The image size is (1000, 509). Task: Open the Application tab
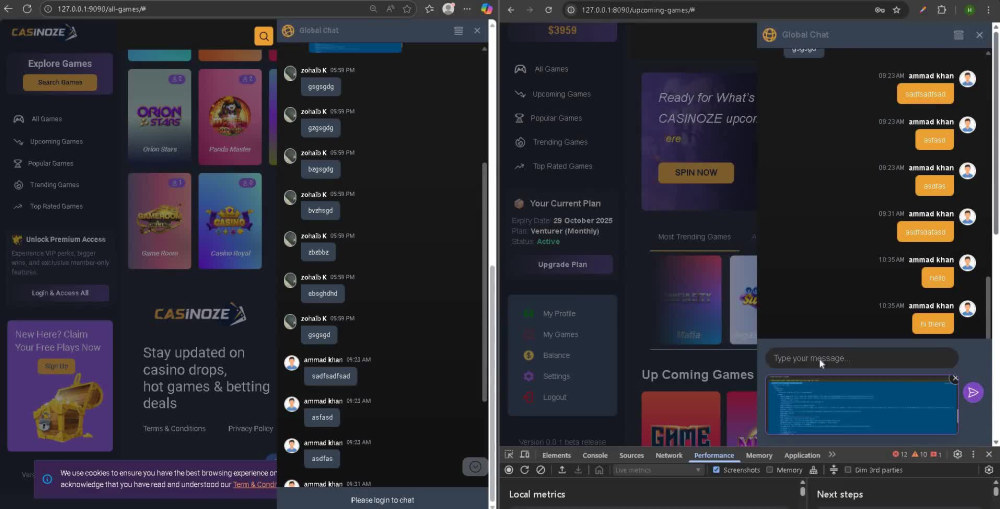[x=802, y=455]
